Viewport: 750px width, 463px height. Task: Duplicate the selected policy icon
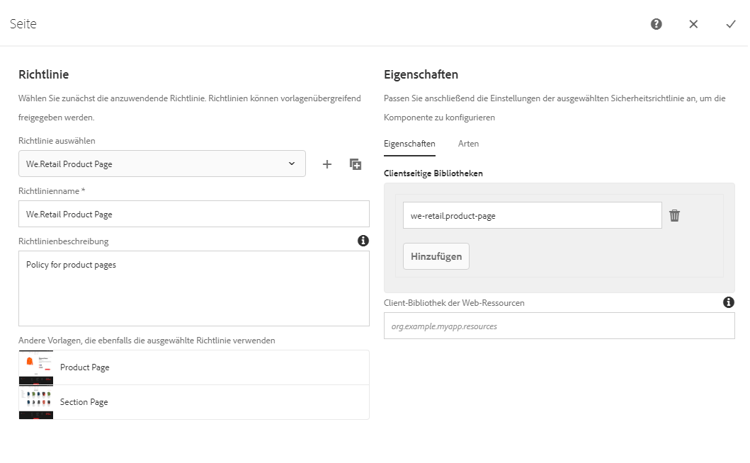[x=355, y=164]
